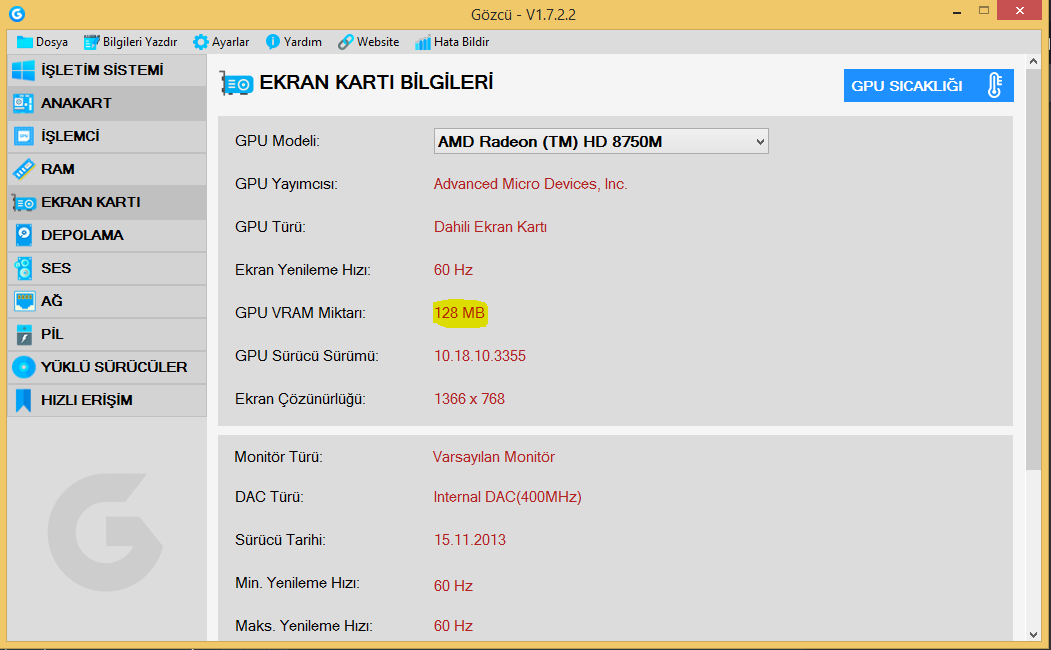This screenshot has width=1051, height=650.
Task: Click the value Advanced Micro Devices, Inc.
Action: coord(530,184)
